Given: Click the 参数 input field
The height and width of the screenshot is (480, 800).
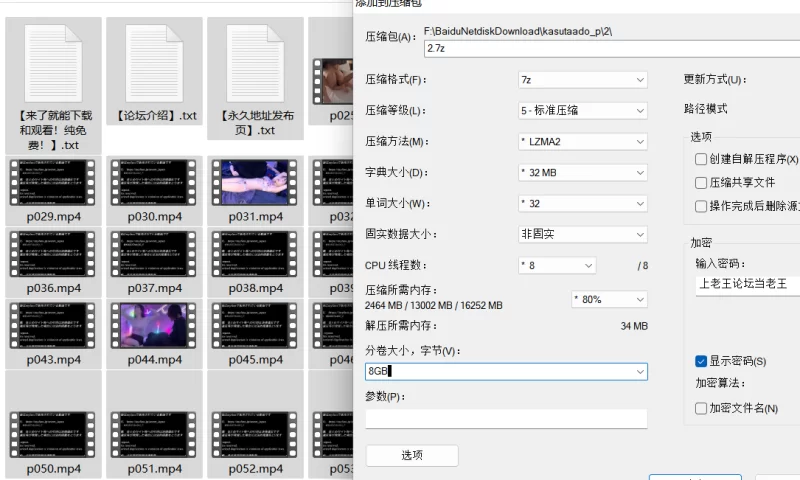Looking at the screenshot, I should click(x=506, y=419).
